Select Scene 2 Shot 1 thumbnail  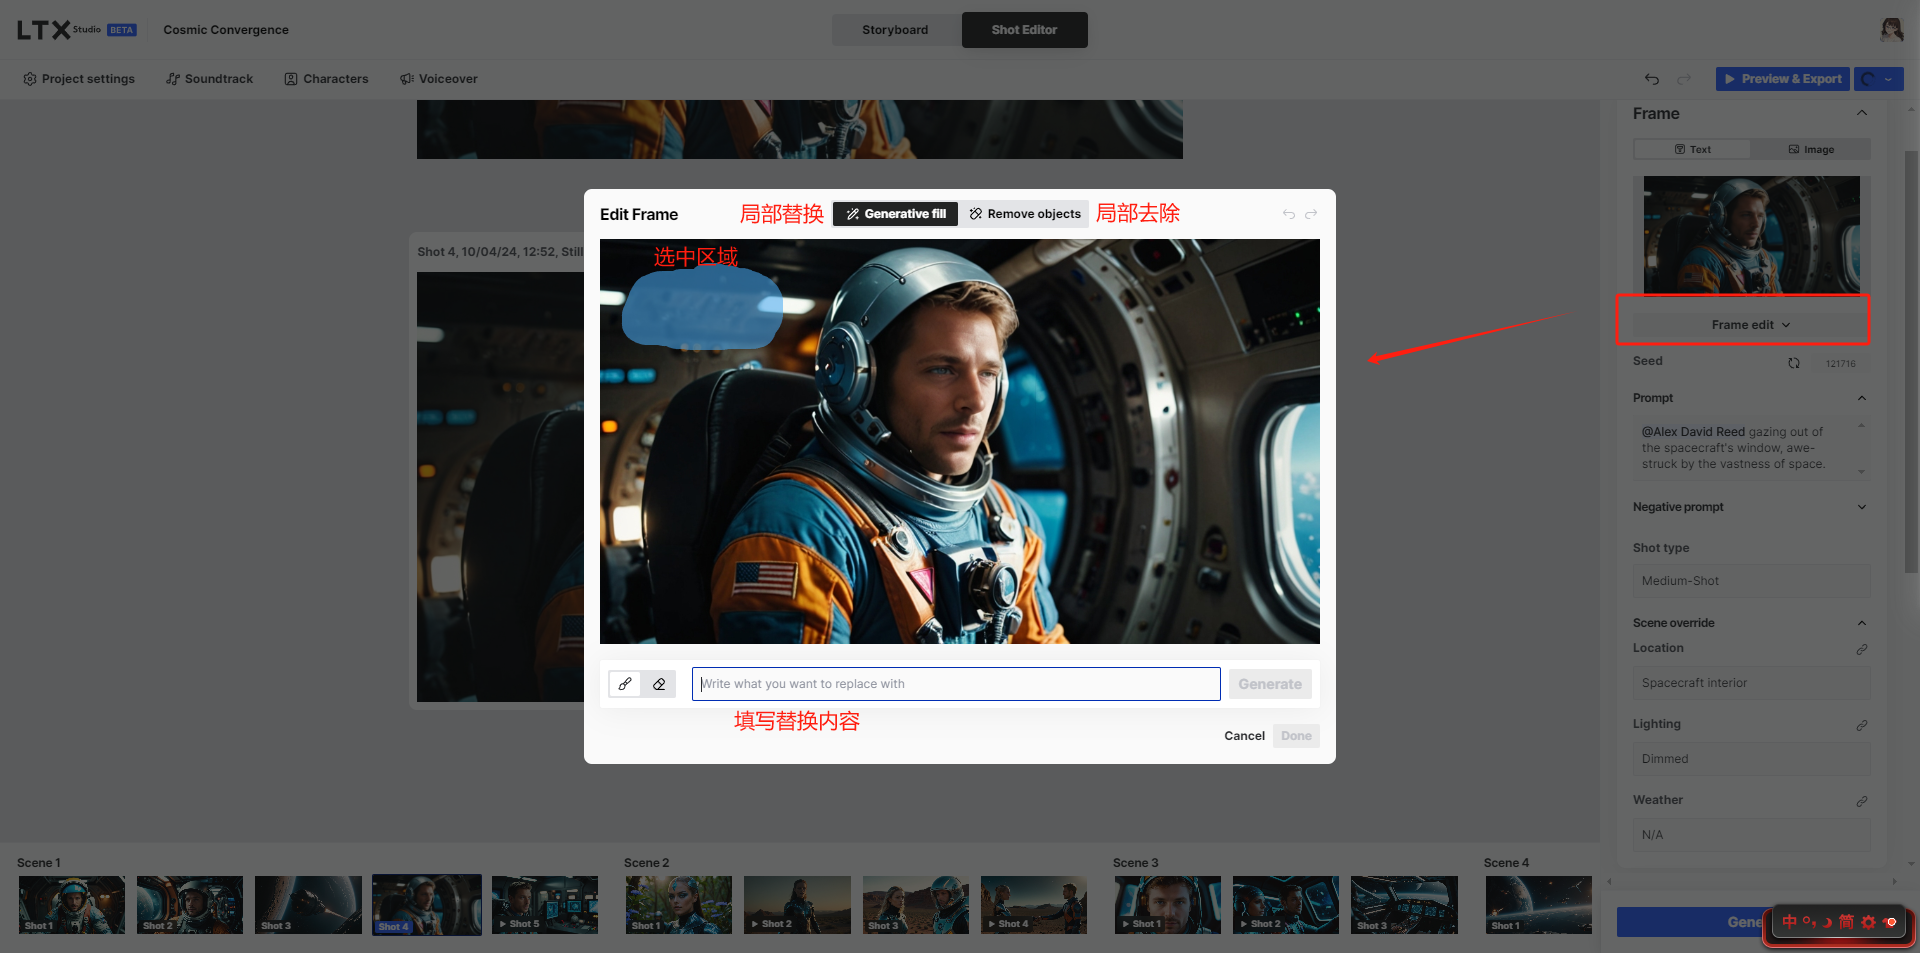[x=679, y=905]
